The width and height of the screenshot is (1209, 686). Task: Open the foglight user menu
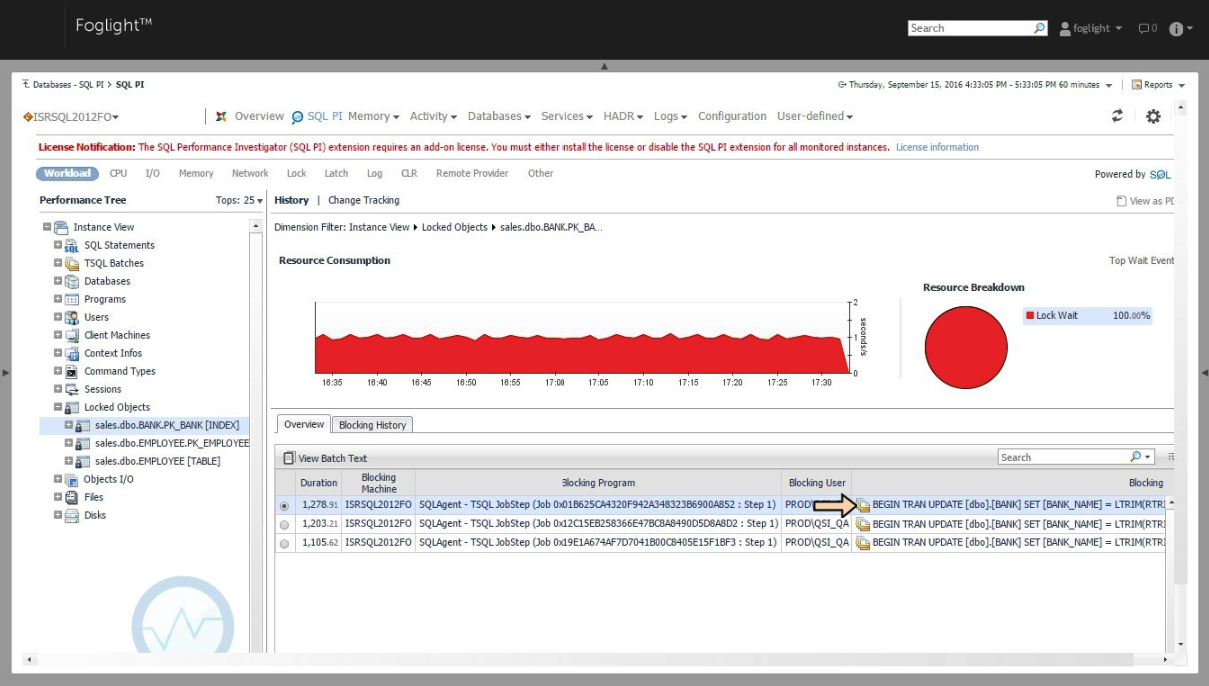coord(1091,28)
